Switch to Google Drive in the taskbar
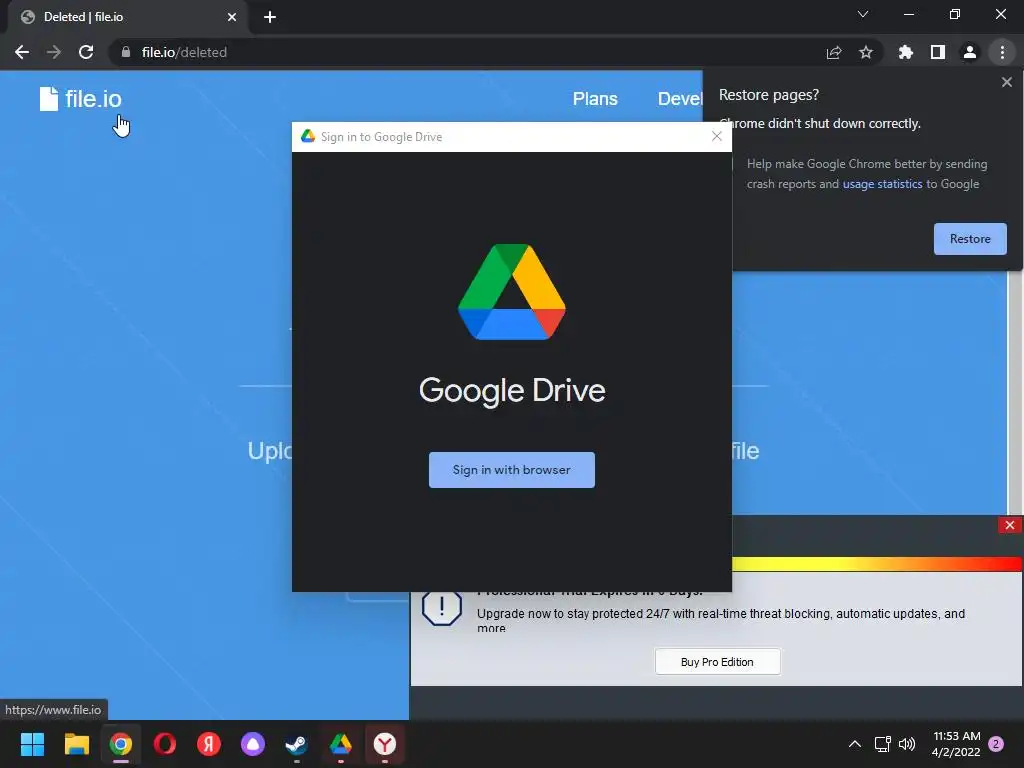 click(340, 744)
